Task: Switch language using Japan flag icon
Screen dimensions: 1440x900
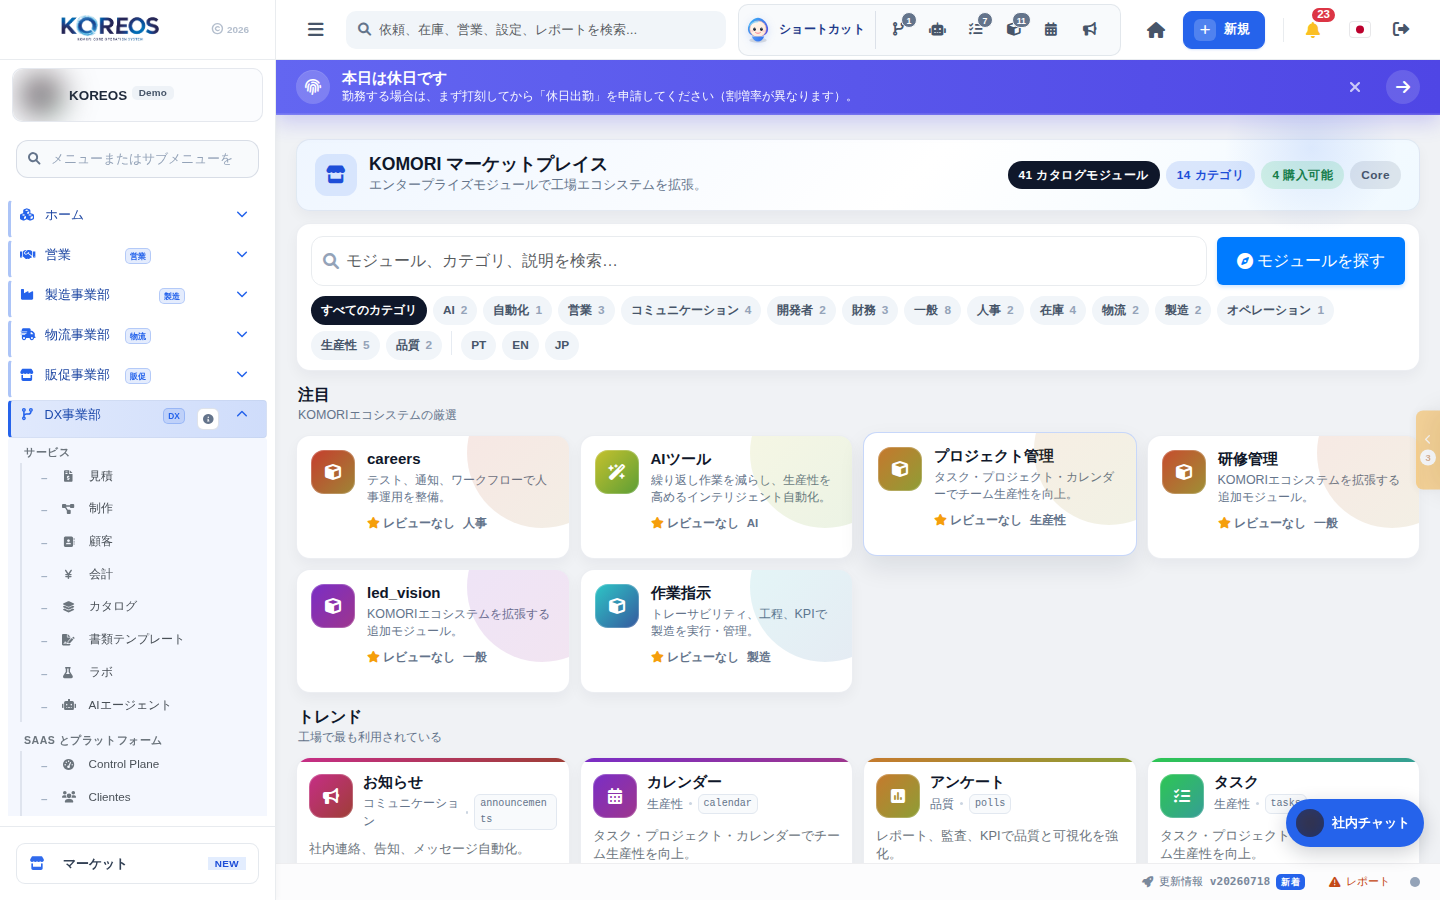Action: 1359,30
